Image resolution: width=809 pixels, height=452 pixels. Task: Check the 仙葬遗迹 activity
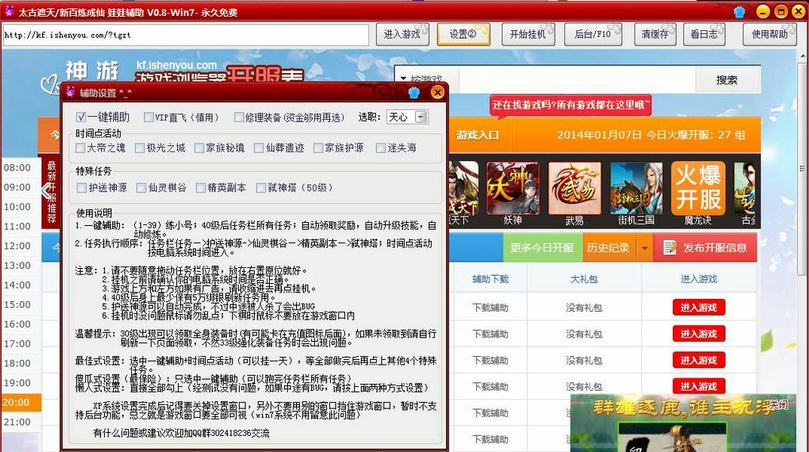[x=259, y=148]
